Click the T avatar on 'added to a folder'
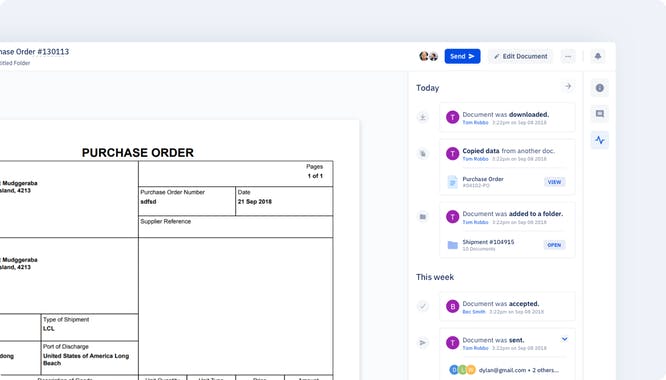The height and width of the screenshot is (380, 666). point(452,217)
